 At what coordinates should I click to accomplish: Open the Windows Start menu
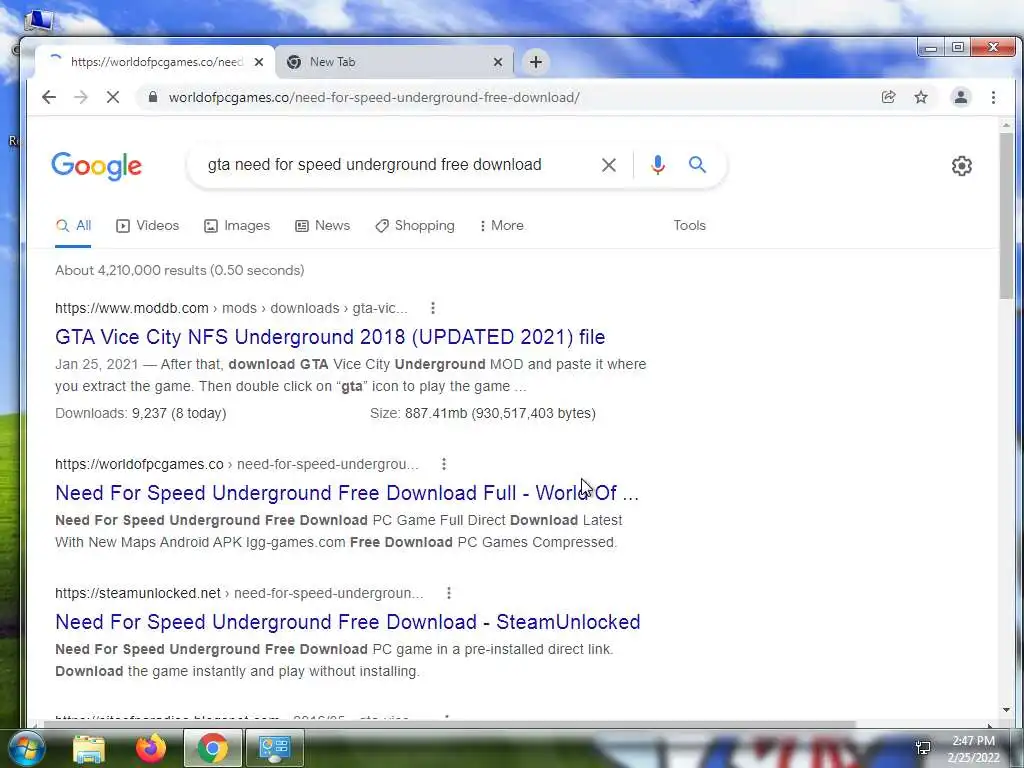click(x=25, y=748)
